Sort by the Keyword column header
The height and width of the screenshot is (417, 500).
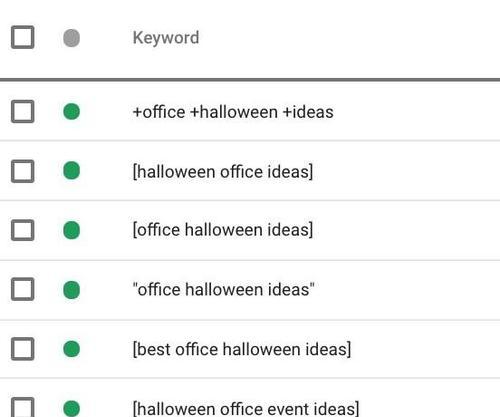166,38
